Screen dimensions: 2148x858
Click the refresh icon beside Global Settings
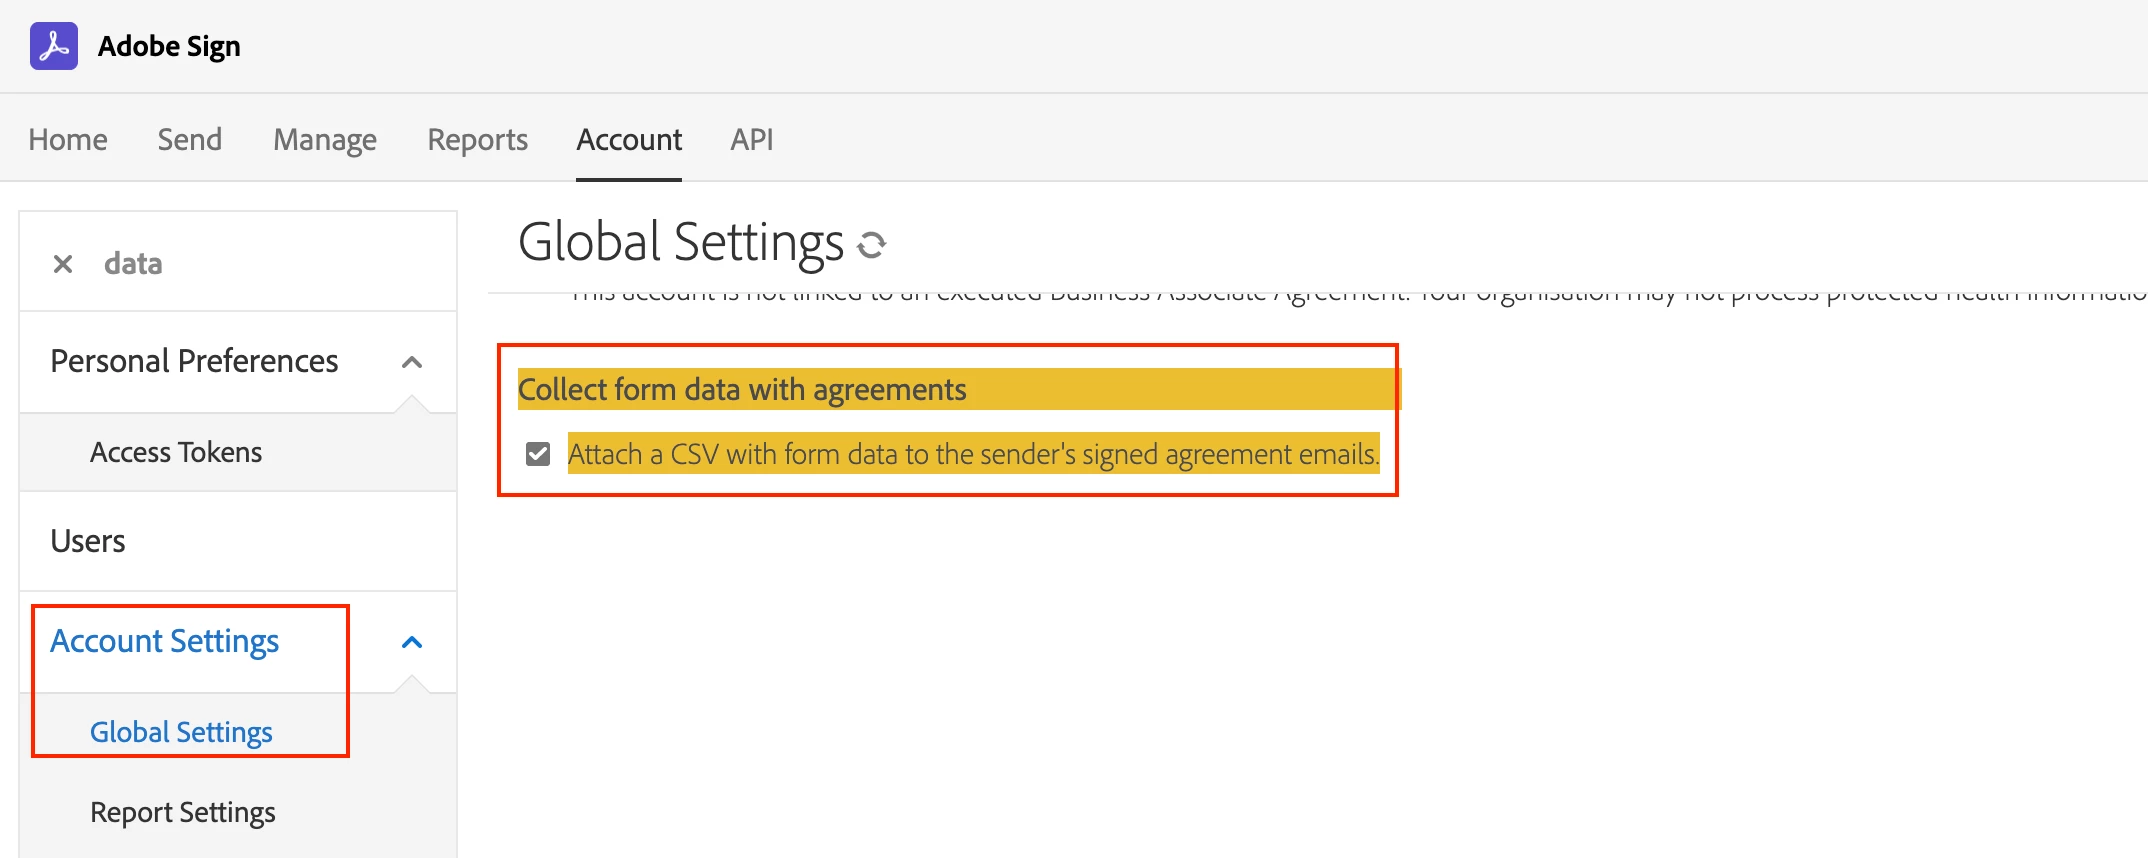(872, 244)
